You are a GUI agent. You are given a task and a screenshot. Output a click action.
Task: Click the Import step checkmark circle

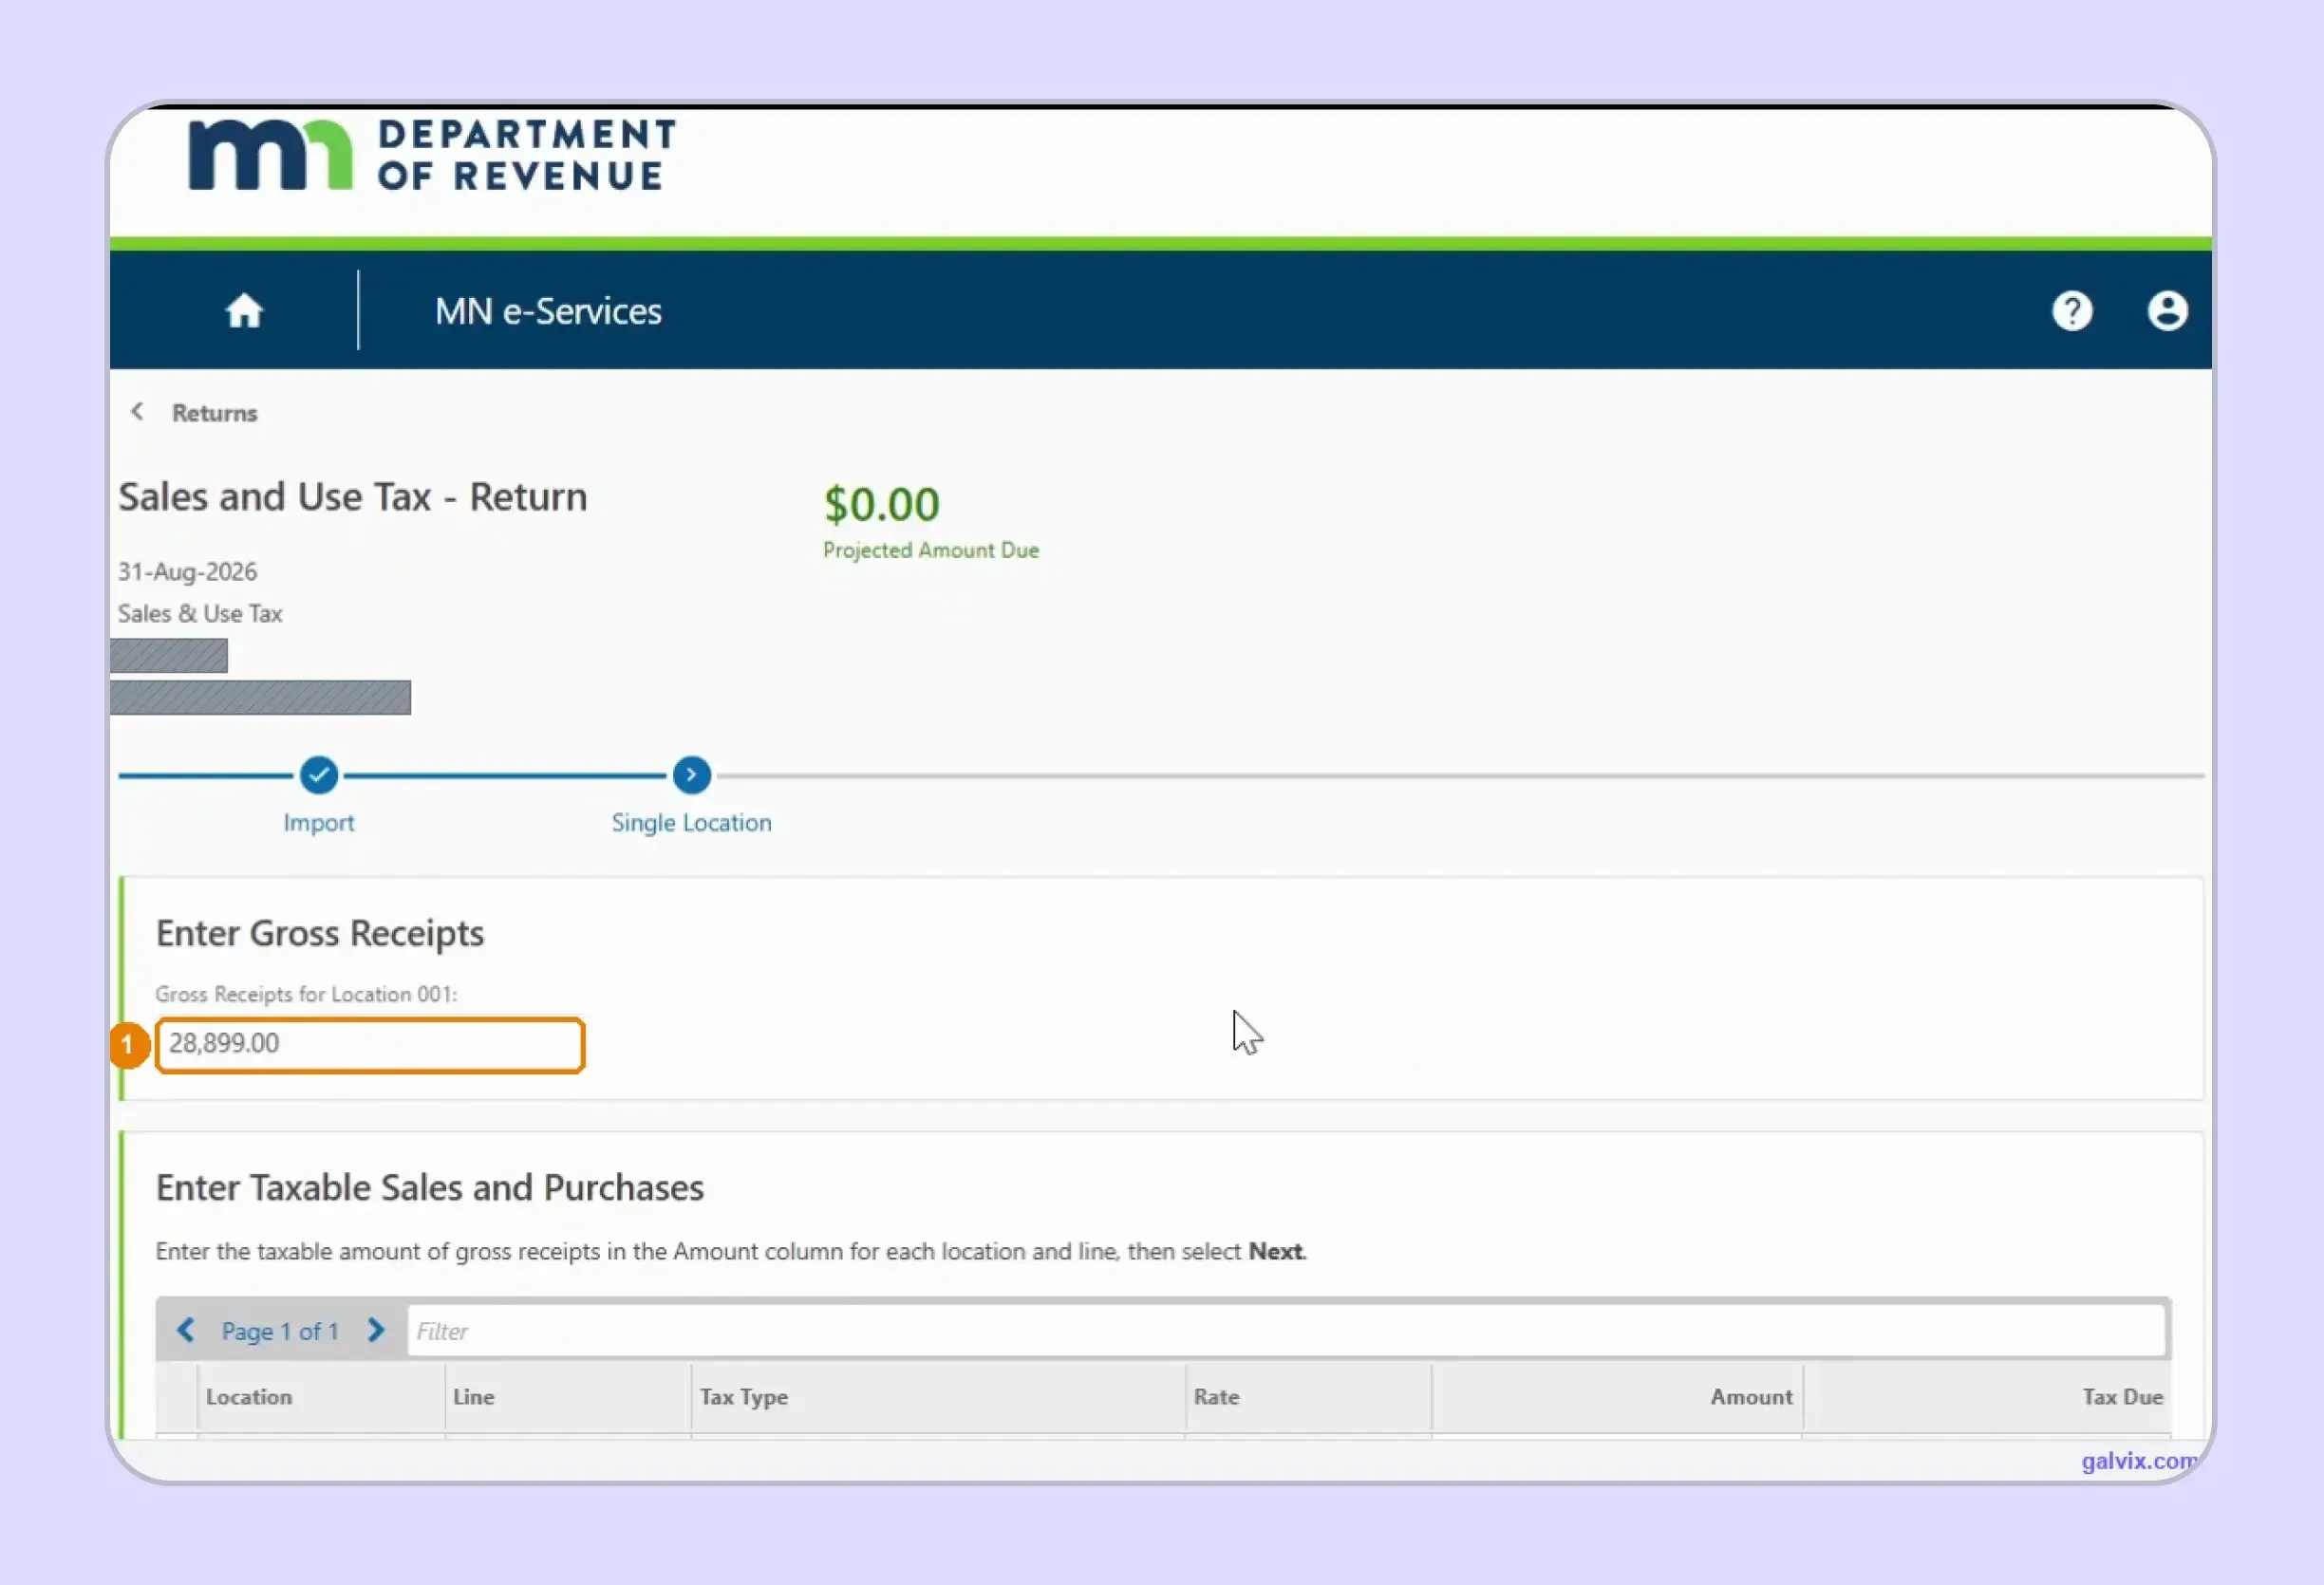pos(319,775)
